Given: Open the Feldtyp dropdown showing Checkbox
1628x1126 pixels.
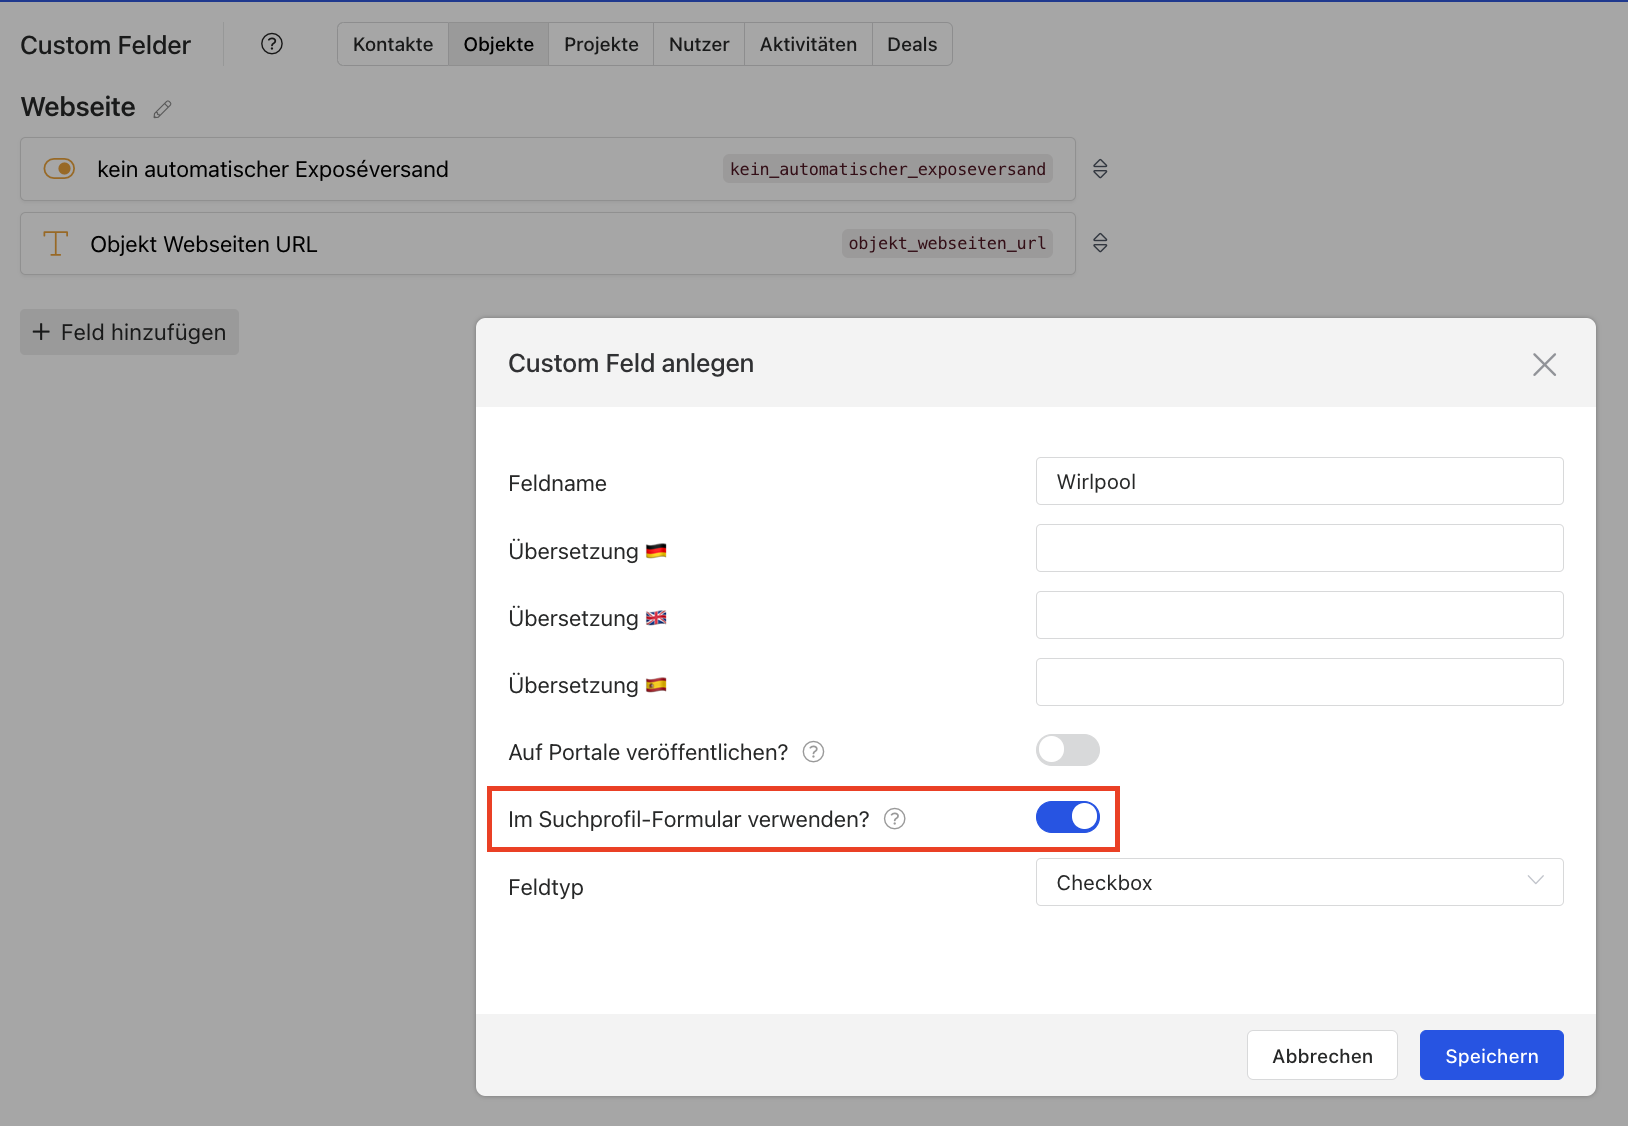Looking at the screenshot, I should [1299, 882].
